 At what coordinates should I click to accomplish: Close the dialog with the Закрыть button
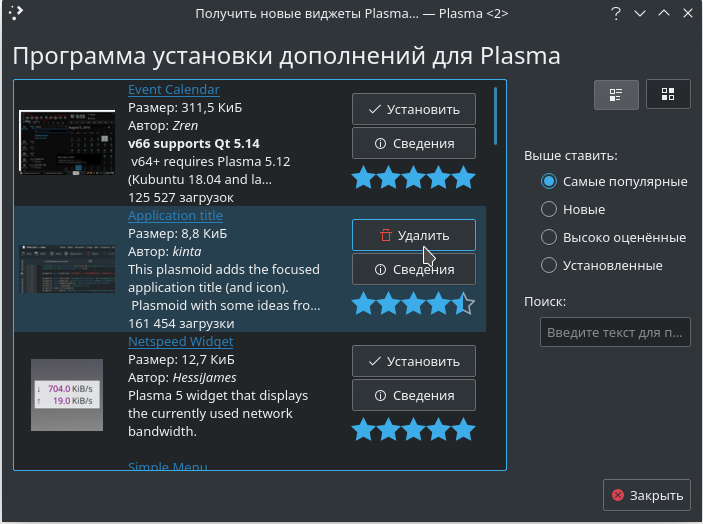[x=647, y=495]
